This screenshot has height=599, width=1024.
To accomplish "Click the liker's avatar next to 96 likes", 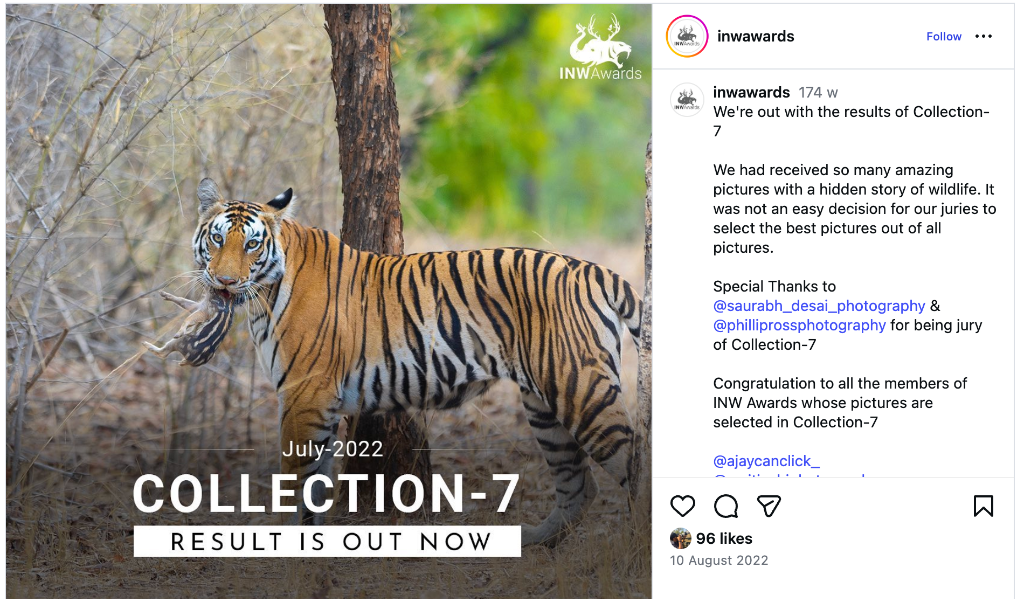I will click(681, 538).
